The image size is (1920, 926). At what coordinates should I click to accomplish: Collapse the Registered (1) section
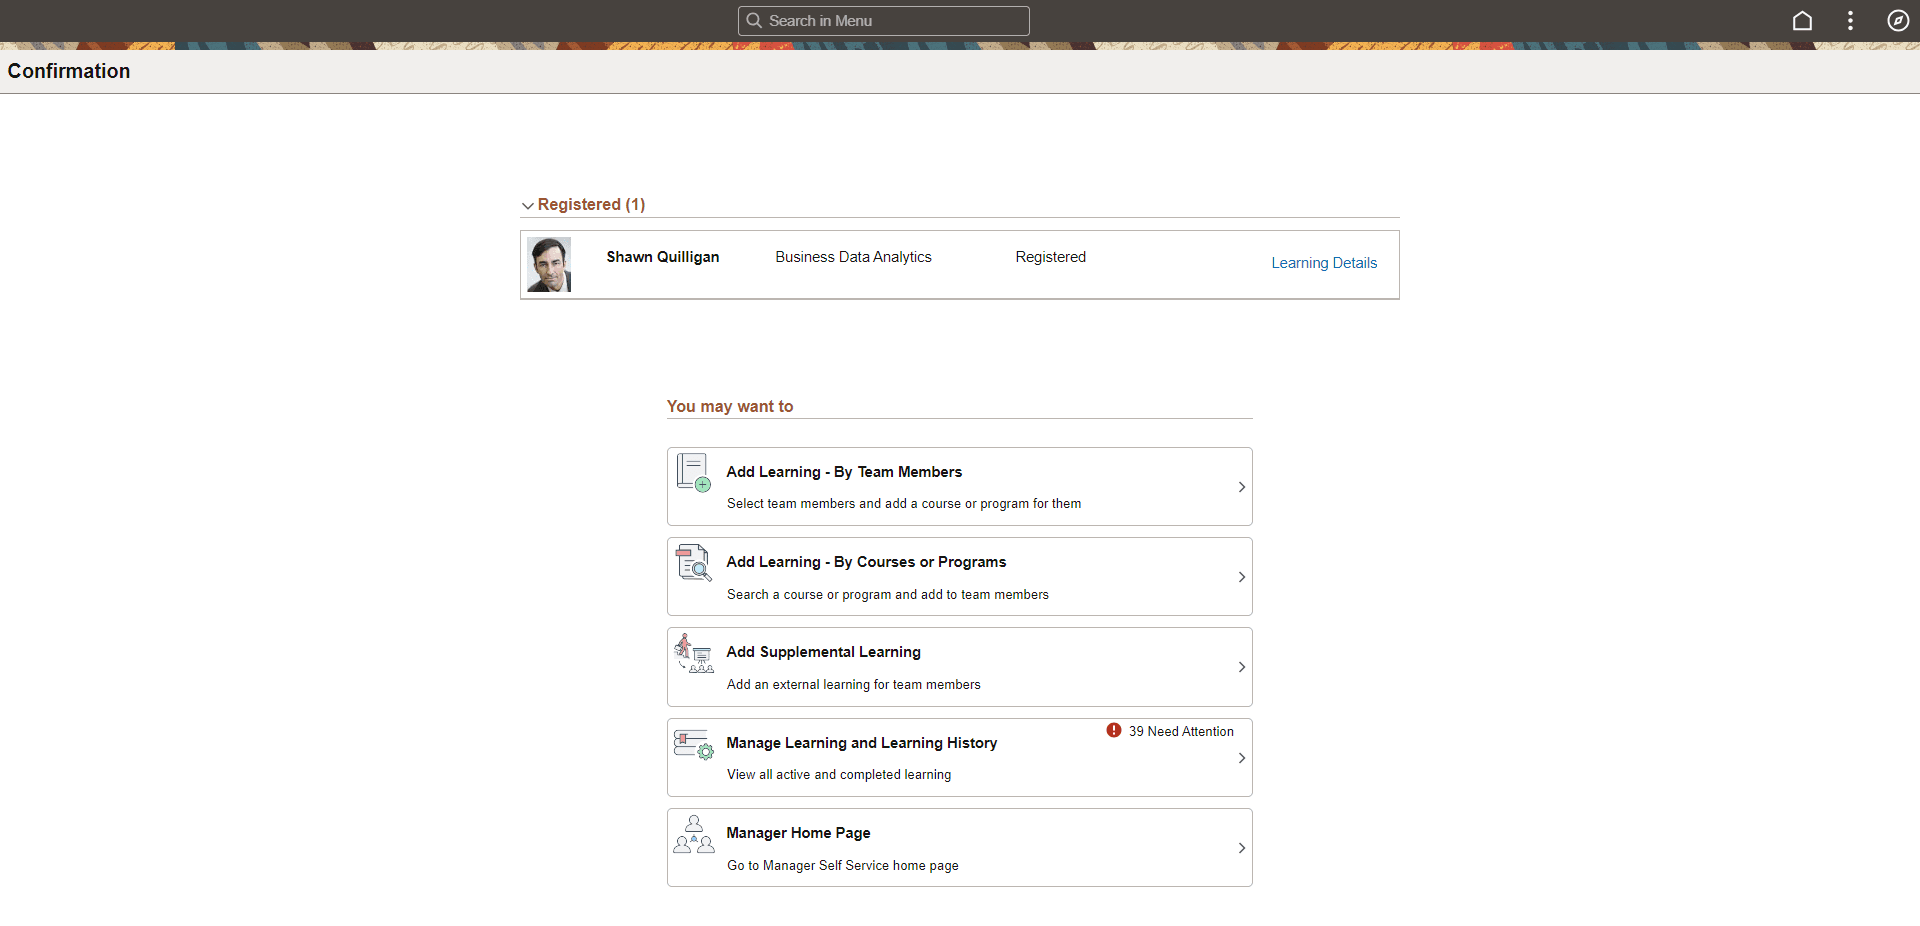coord(528,205)
